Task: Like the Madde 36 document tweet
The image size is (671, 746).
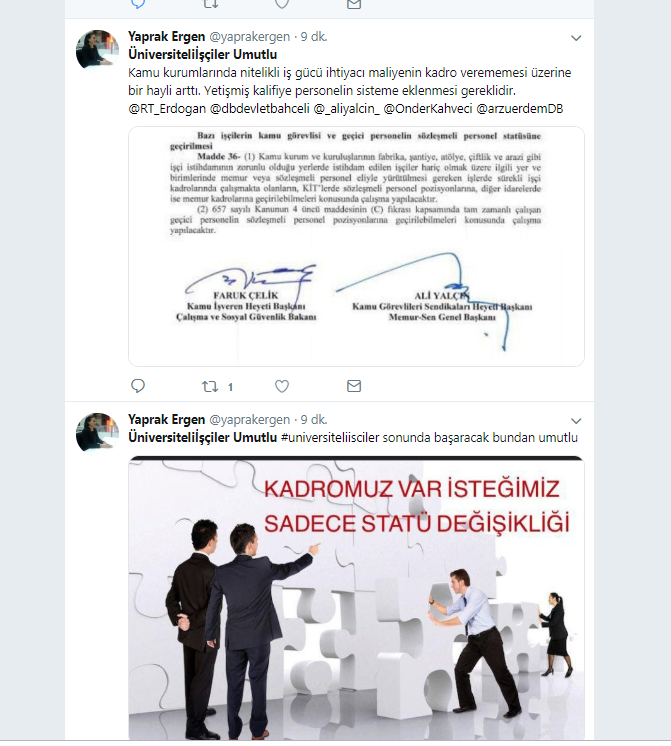Action: 282,386
